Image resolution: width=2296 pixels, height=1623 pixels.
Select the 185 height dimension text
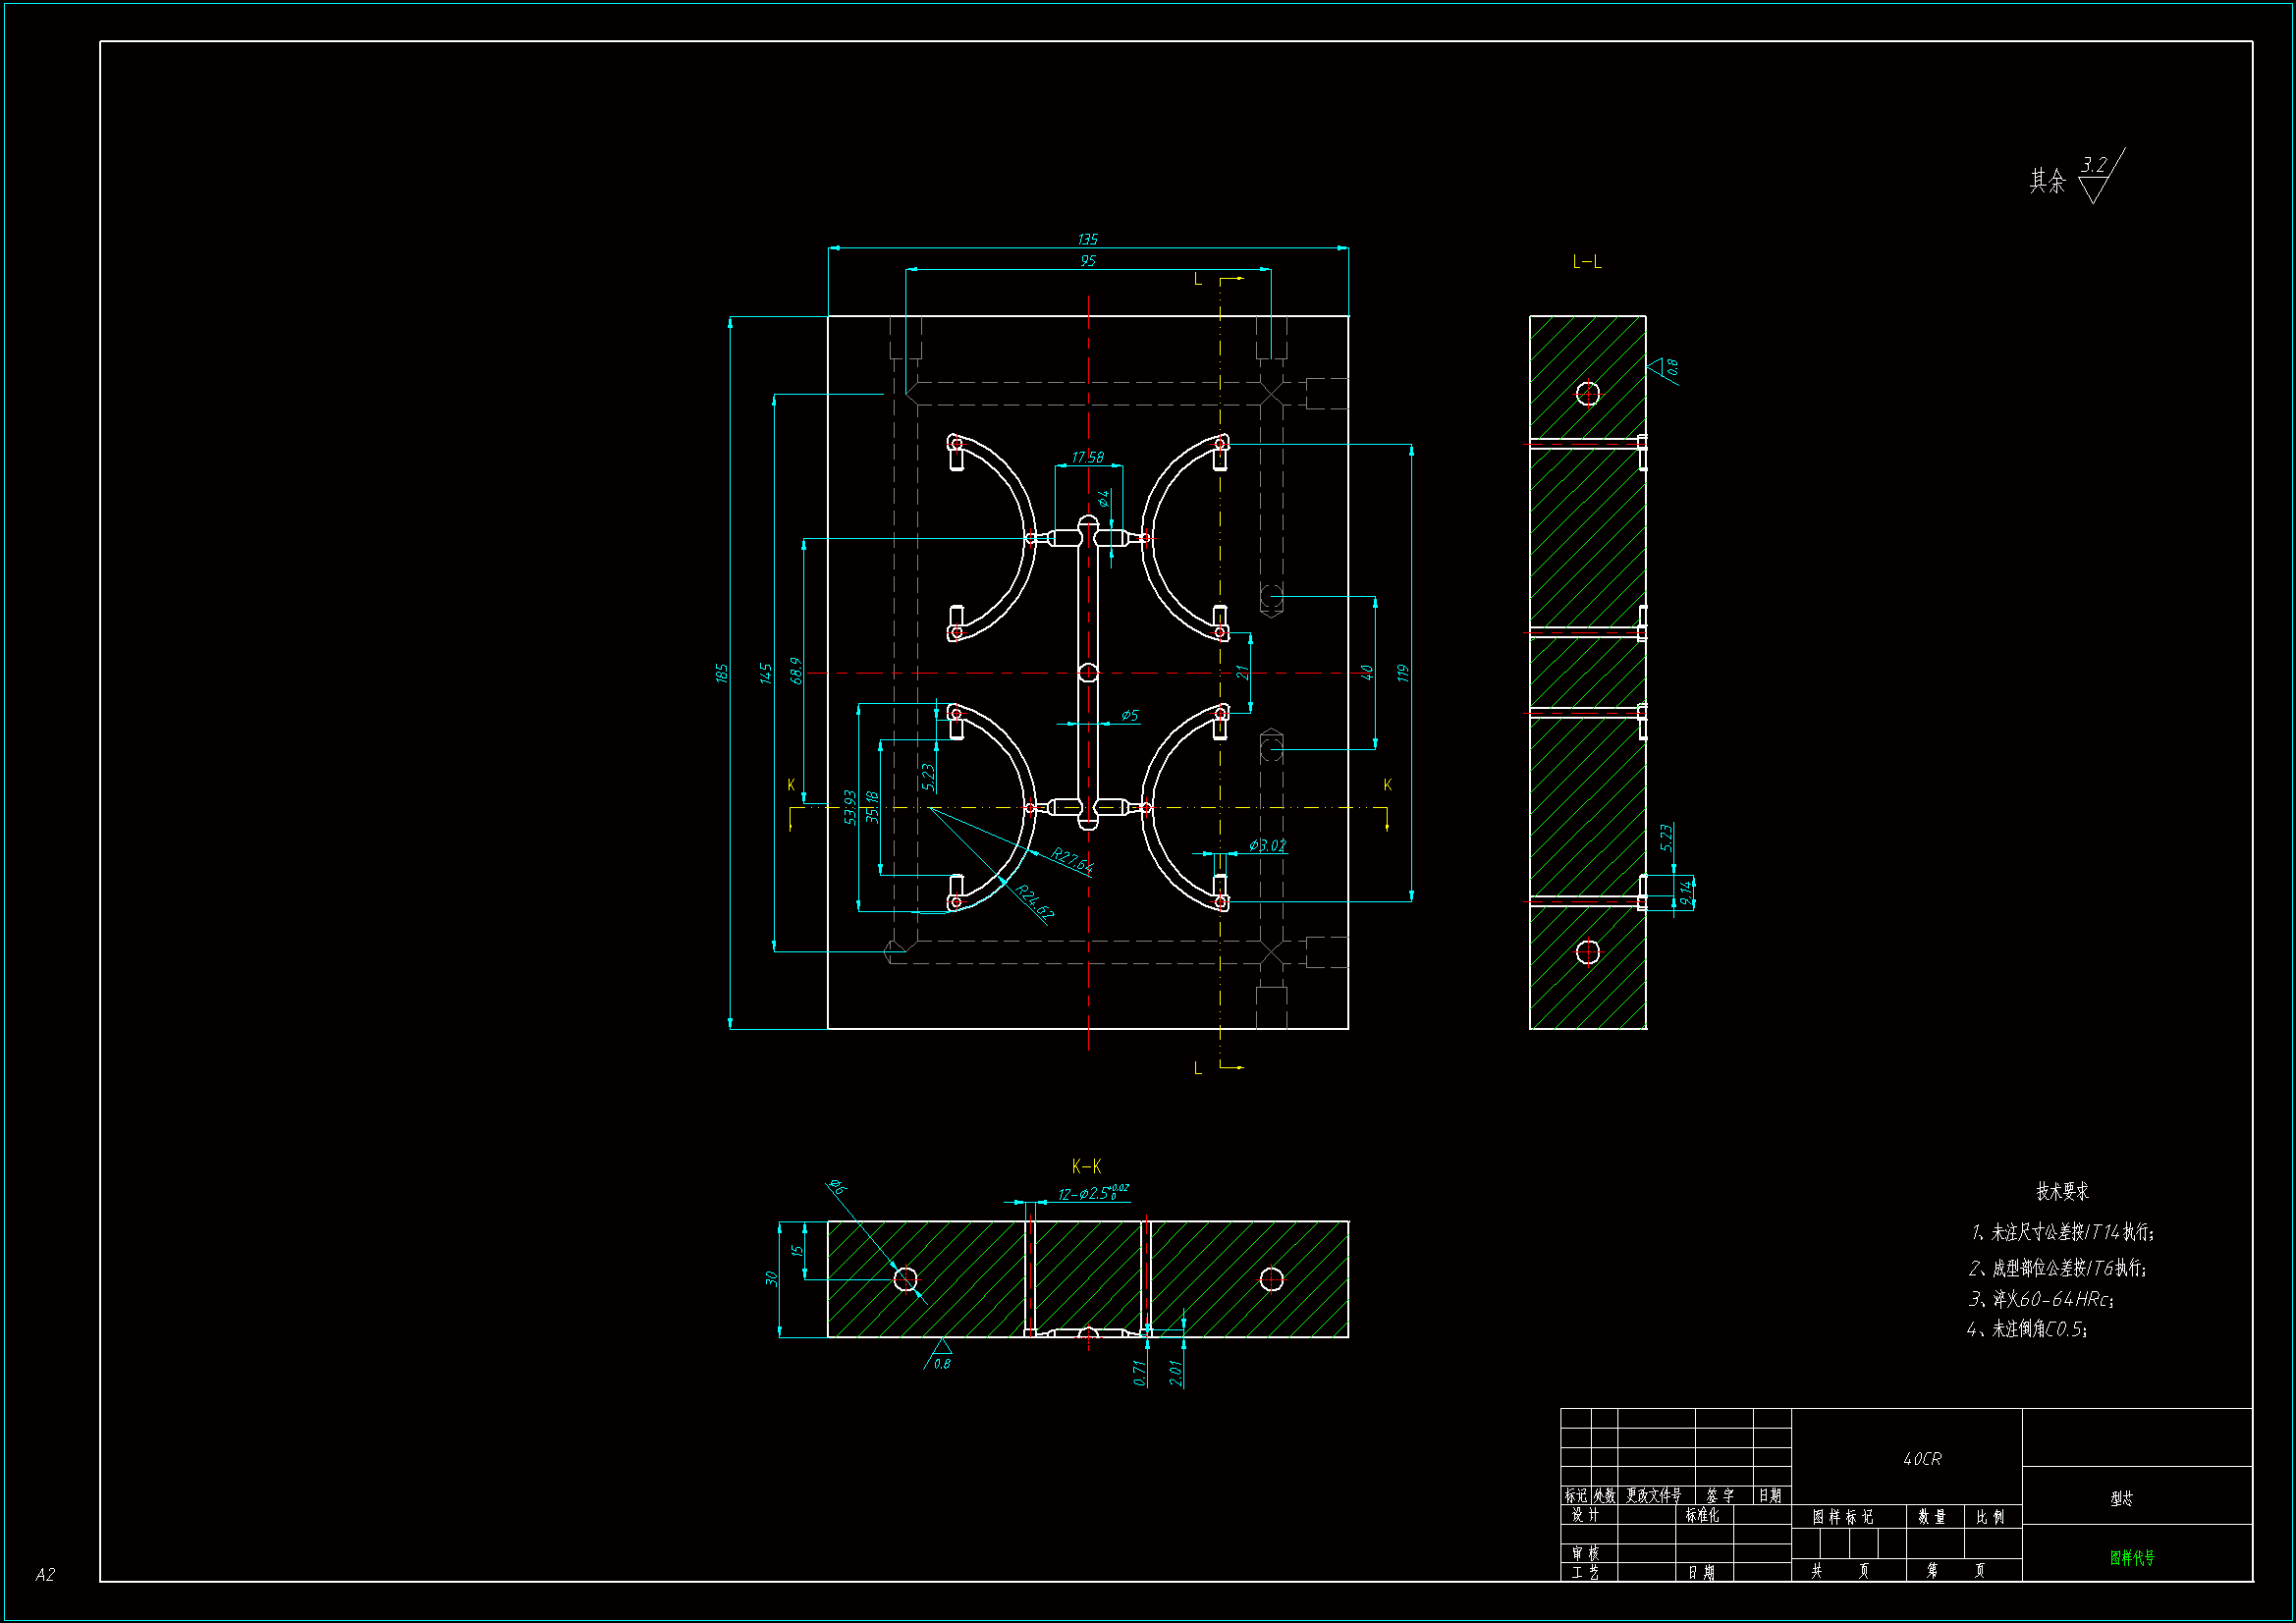(x=722, y=673)
